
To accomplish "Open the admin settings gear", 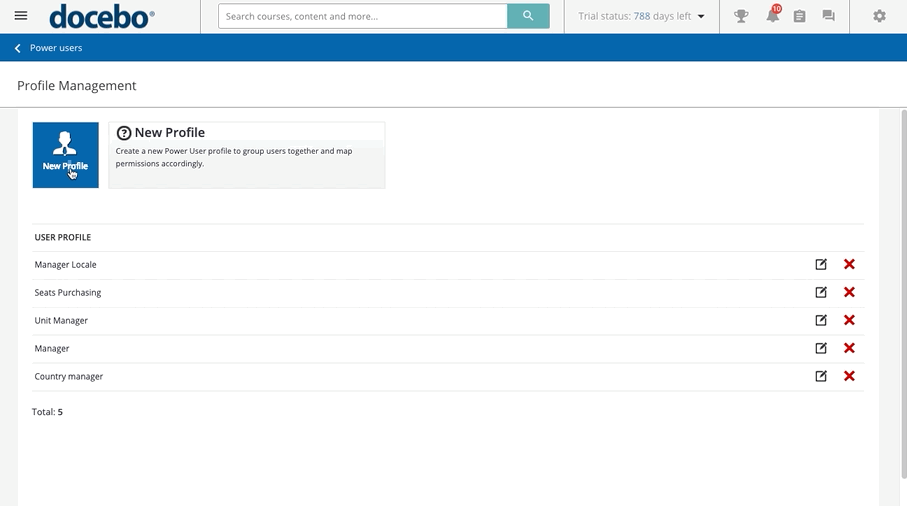I will pos(879,16).
